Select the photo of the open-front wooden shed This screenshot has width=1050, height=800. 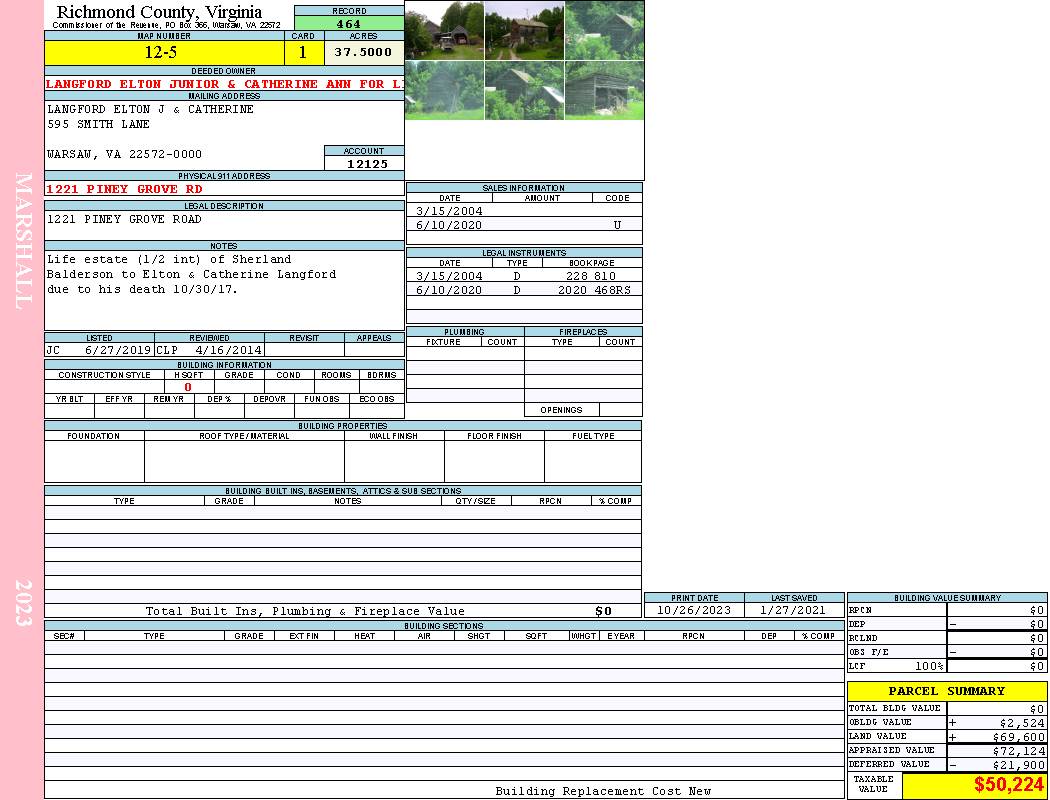[x=604, y=90]
